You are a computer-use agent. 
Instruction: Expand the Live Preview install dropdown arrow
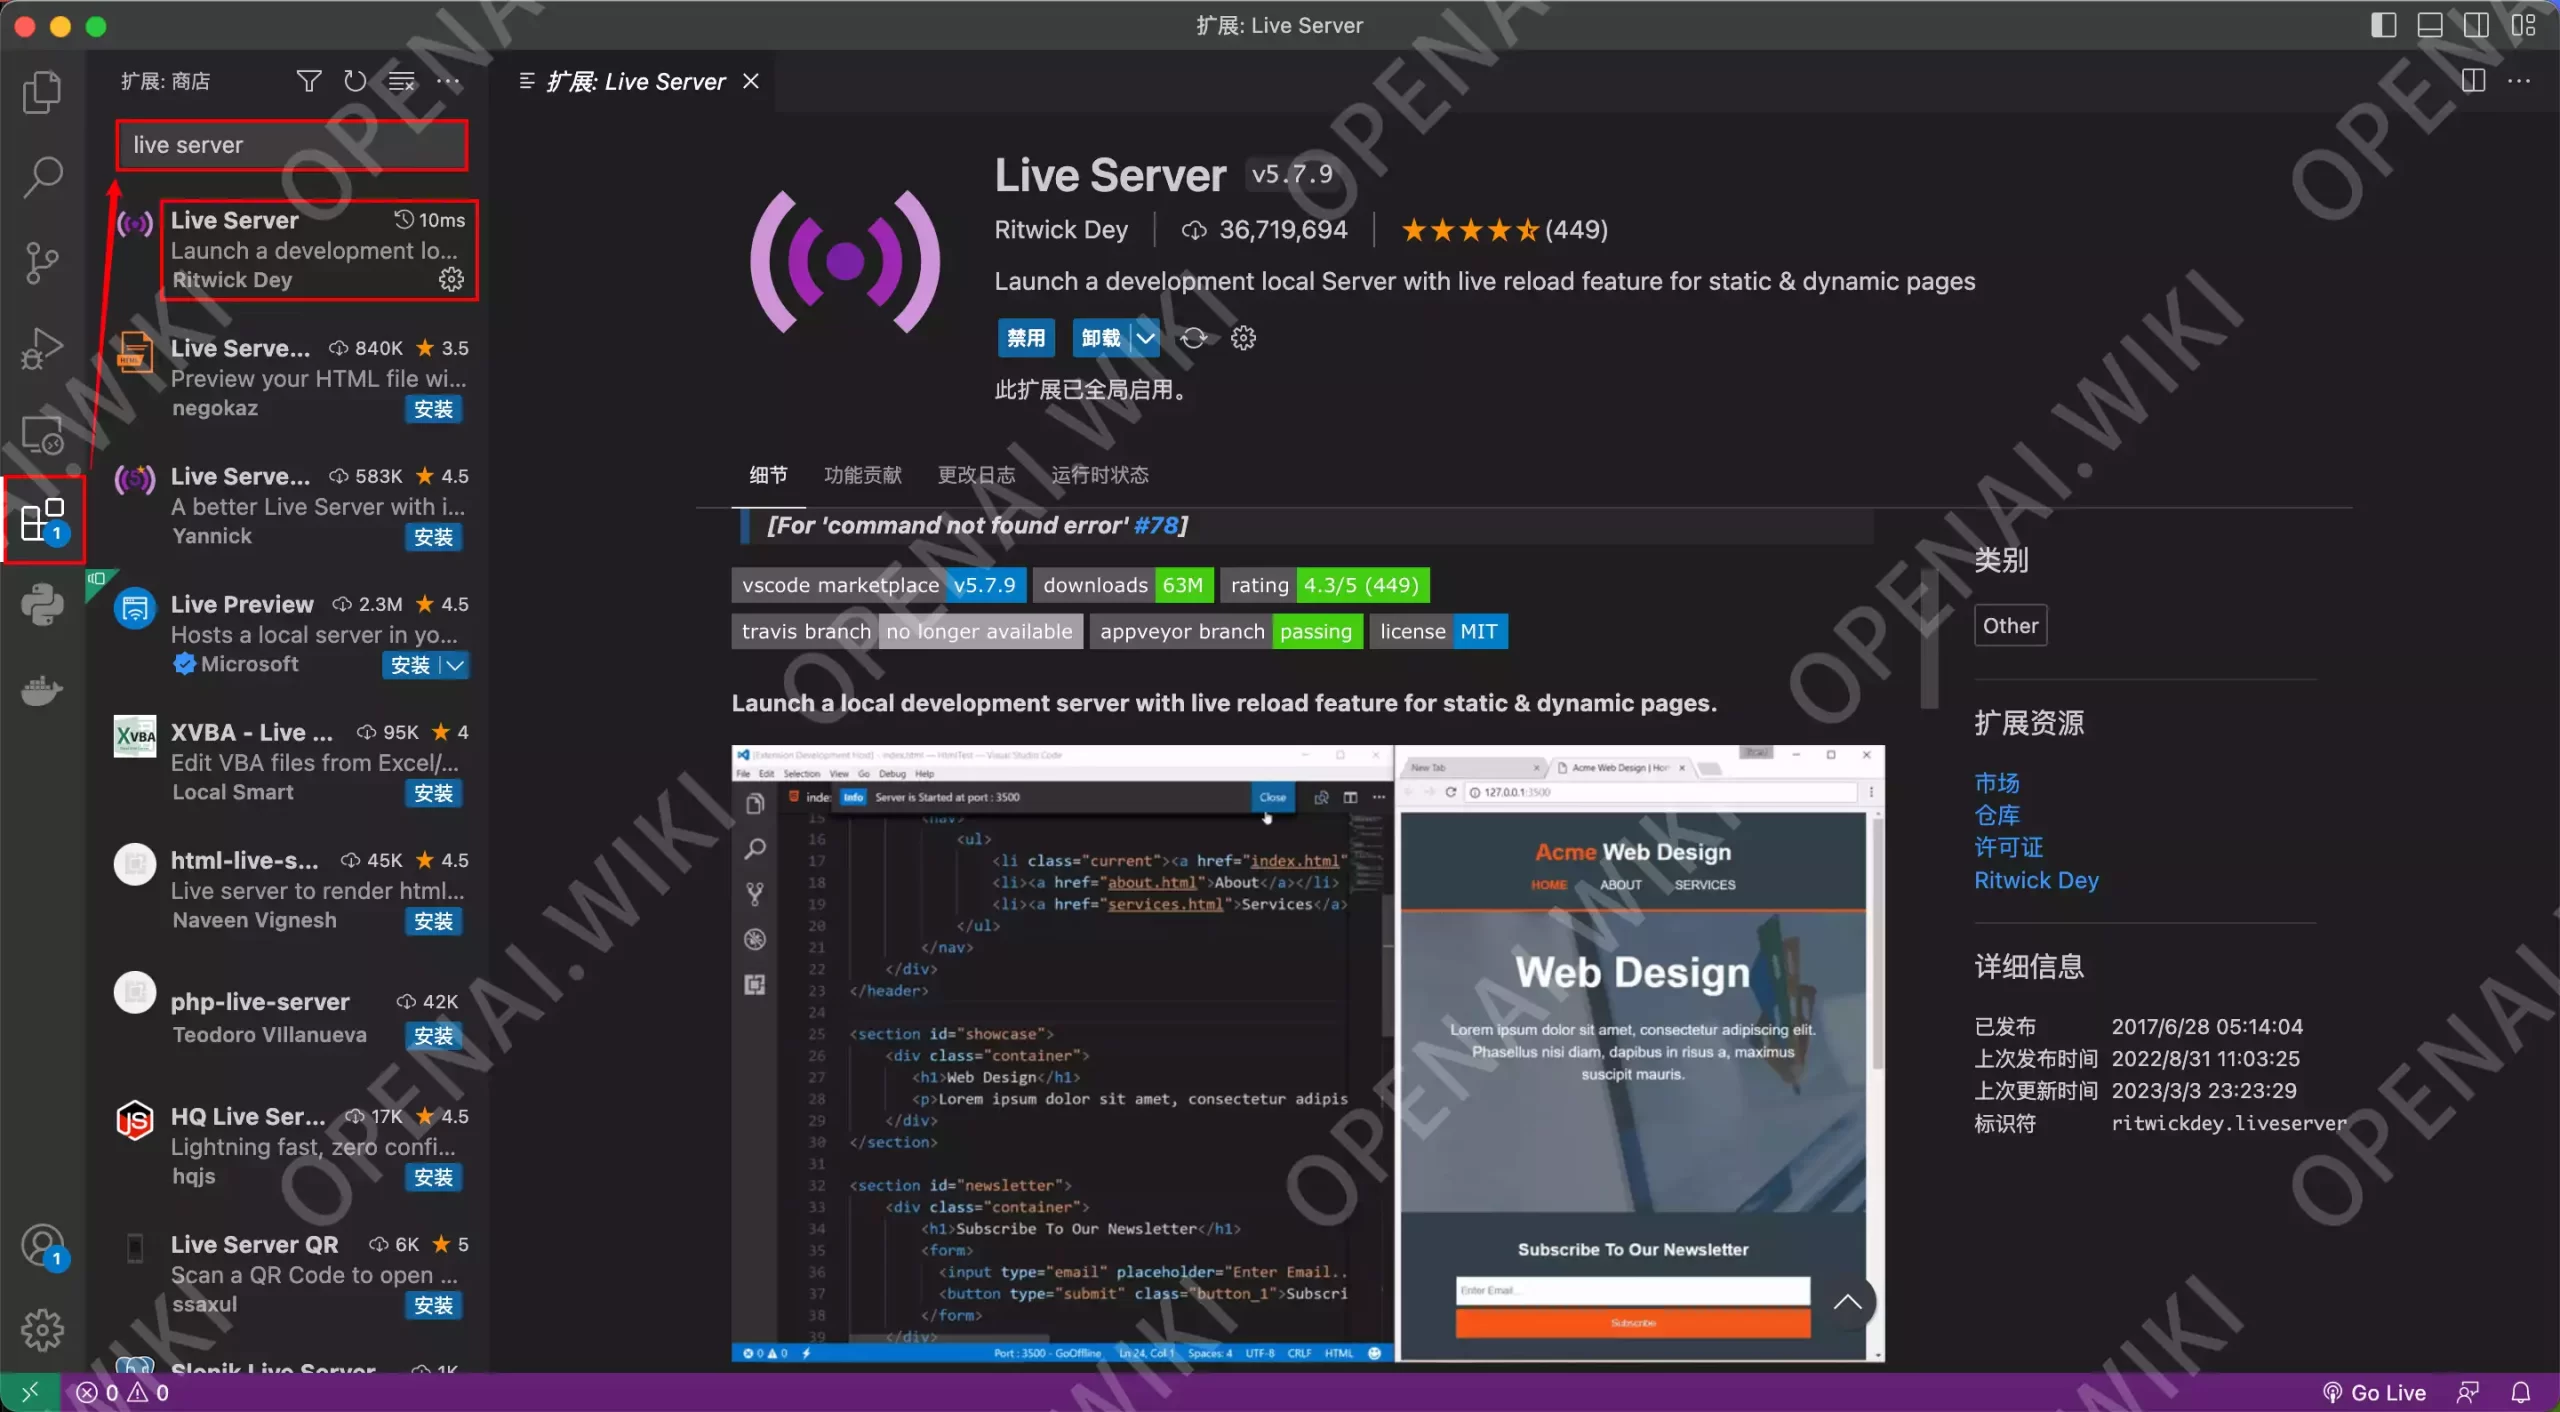click(456, 665)
